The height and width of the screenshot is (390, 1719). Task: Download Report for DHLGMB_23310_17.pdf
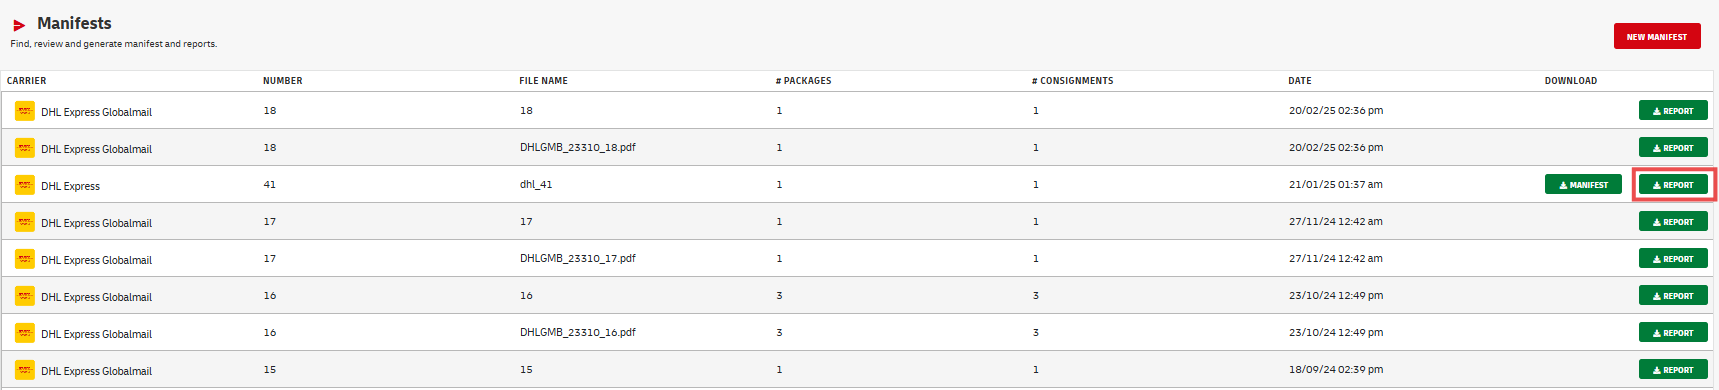click(1673, 258)
